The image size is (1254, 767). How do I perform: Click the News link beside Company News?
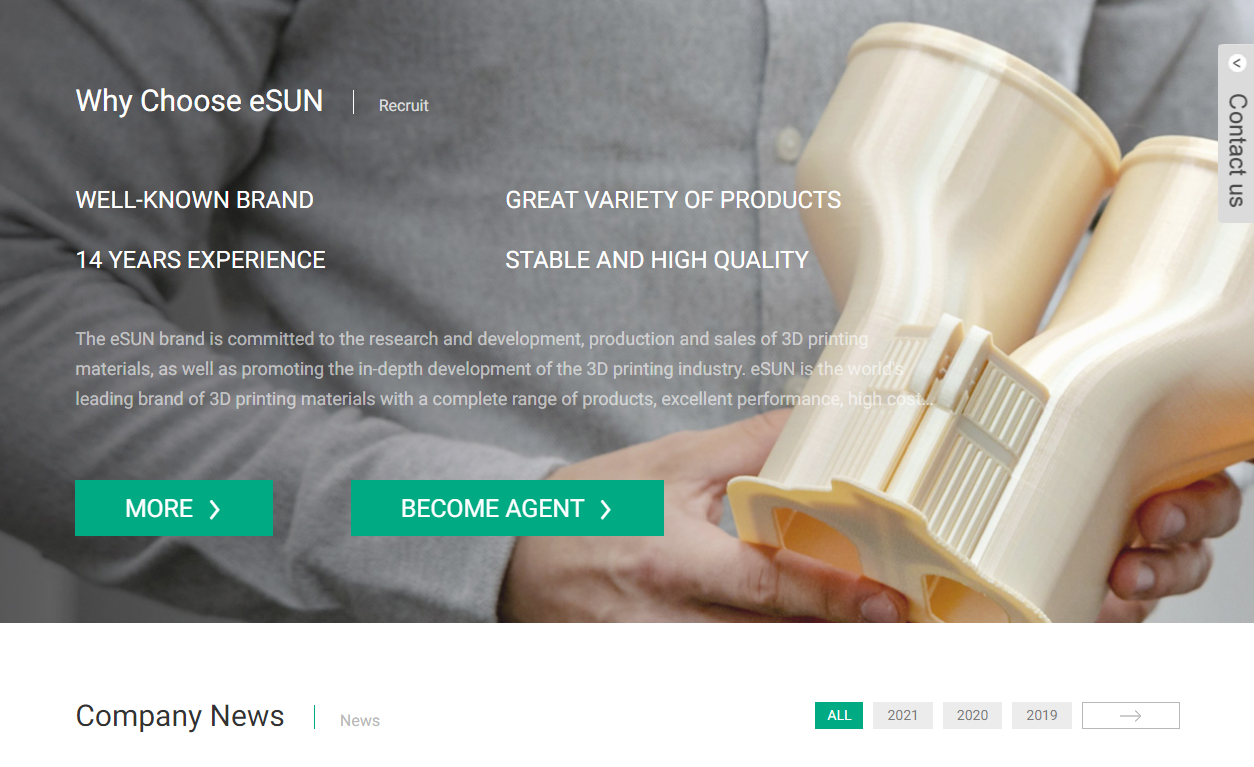(x=360, y=720)
